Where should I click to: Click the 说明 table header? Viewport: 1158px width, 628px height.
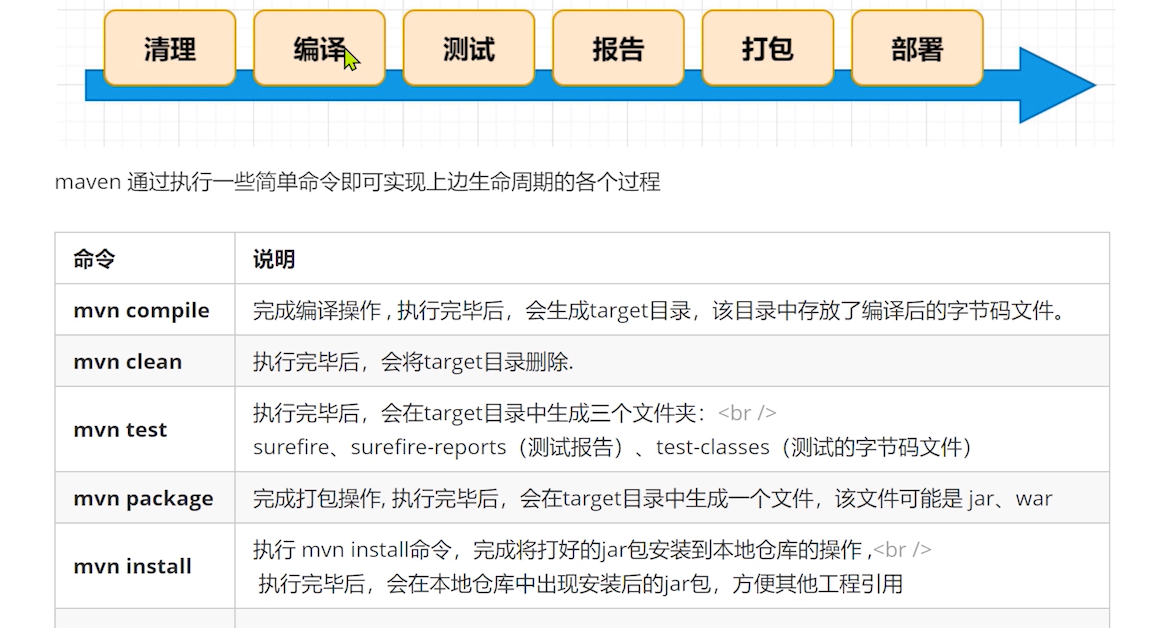coord(274,259)
